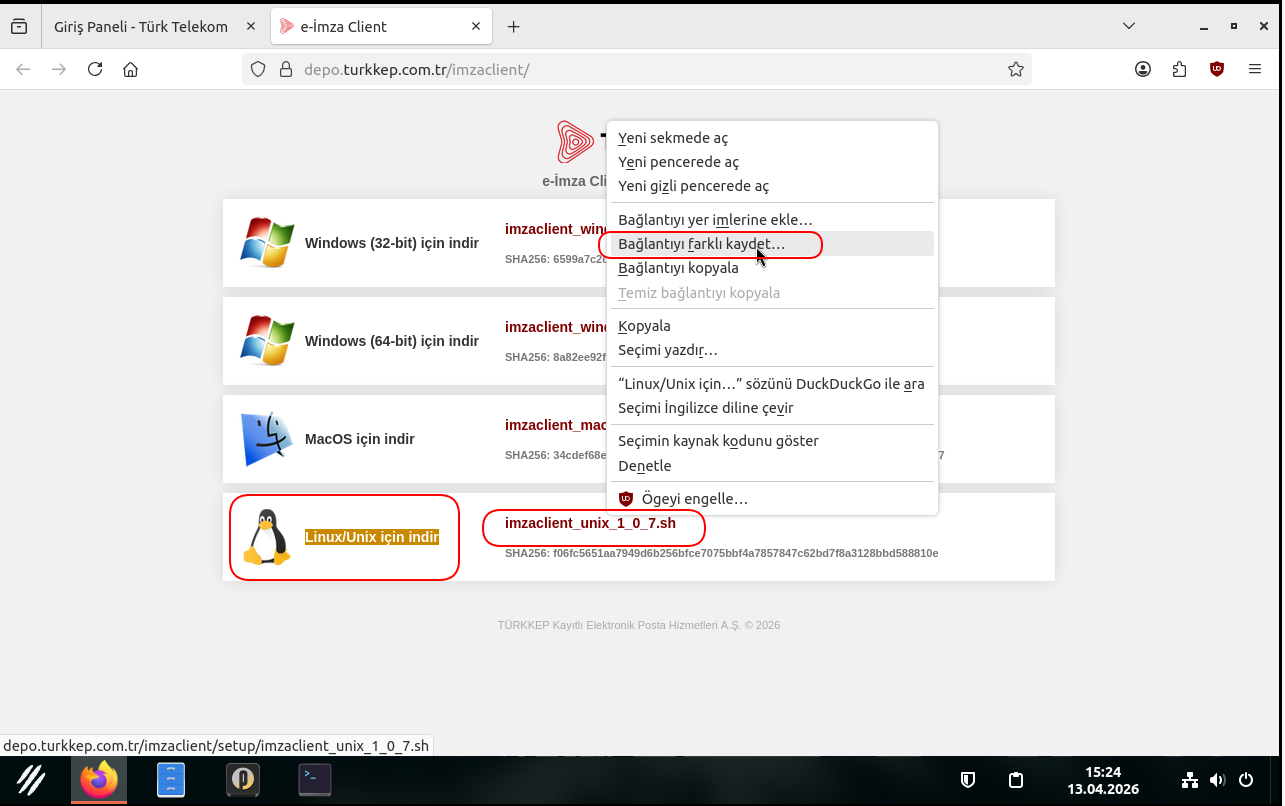Viewport: 1285px width, 806px height.
Task: Choose 'Yeni pencerede aç' menu entry
Action: (x=772, y=162)
